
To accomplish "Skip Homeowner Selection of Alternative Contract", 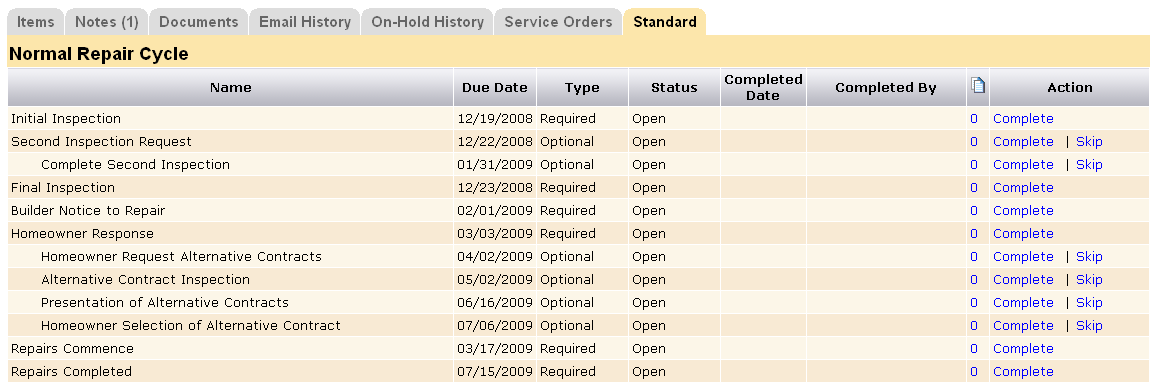I will [x=1089, y=326].
